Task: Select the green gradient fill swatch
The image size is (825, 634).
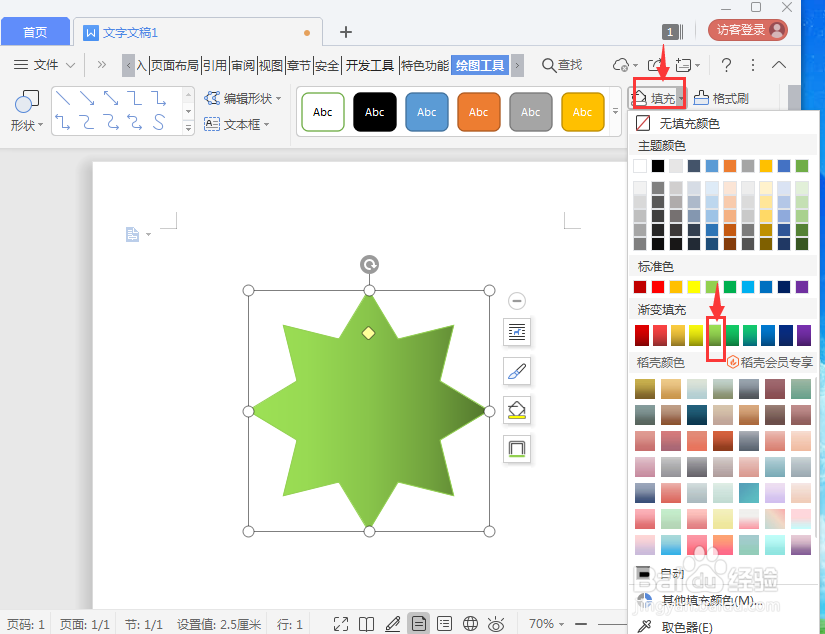Action: [714, 335]
